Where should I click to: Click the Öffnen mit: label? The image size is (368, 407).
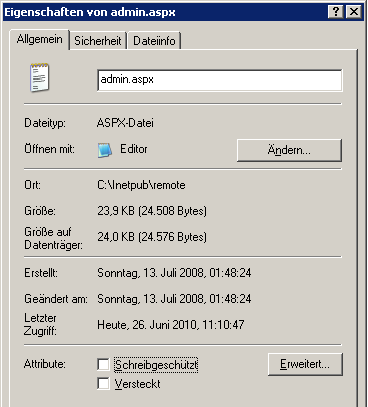50,149
